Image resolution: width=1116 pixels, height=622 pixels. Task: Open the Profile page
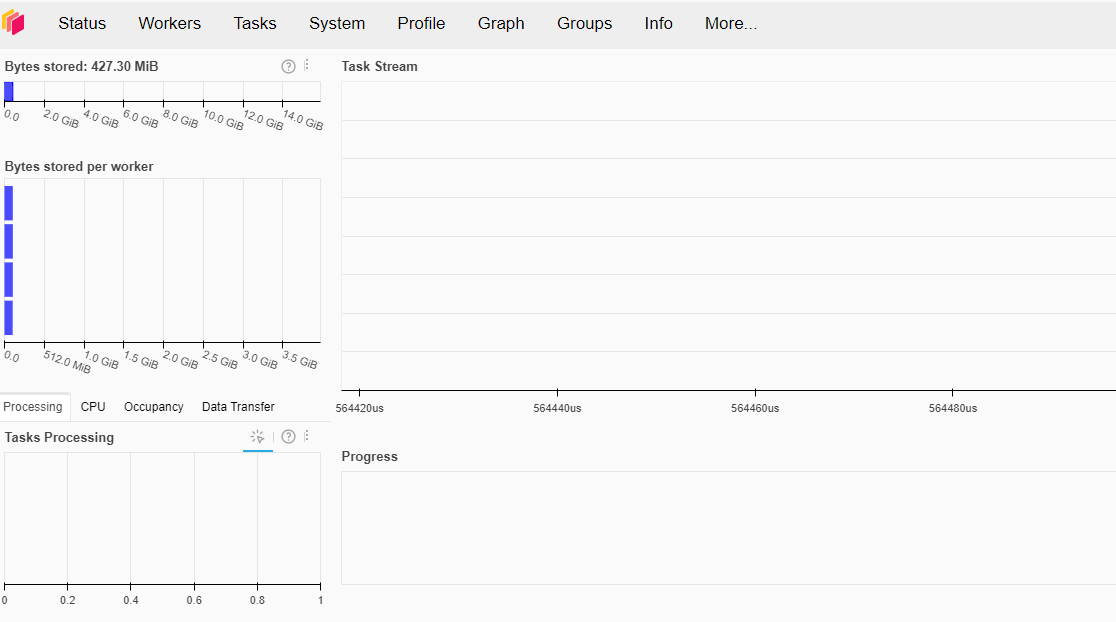point(421,23)
